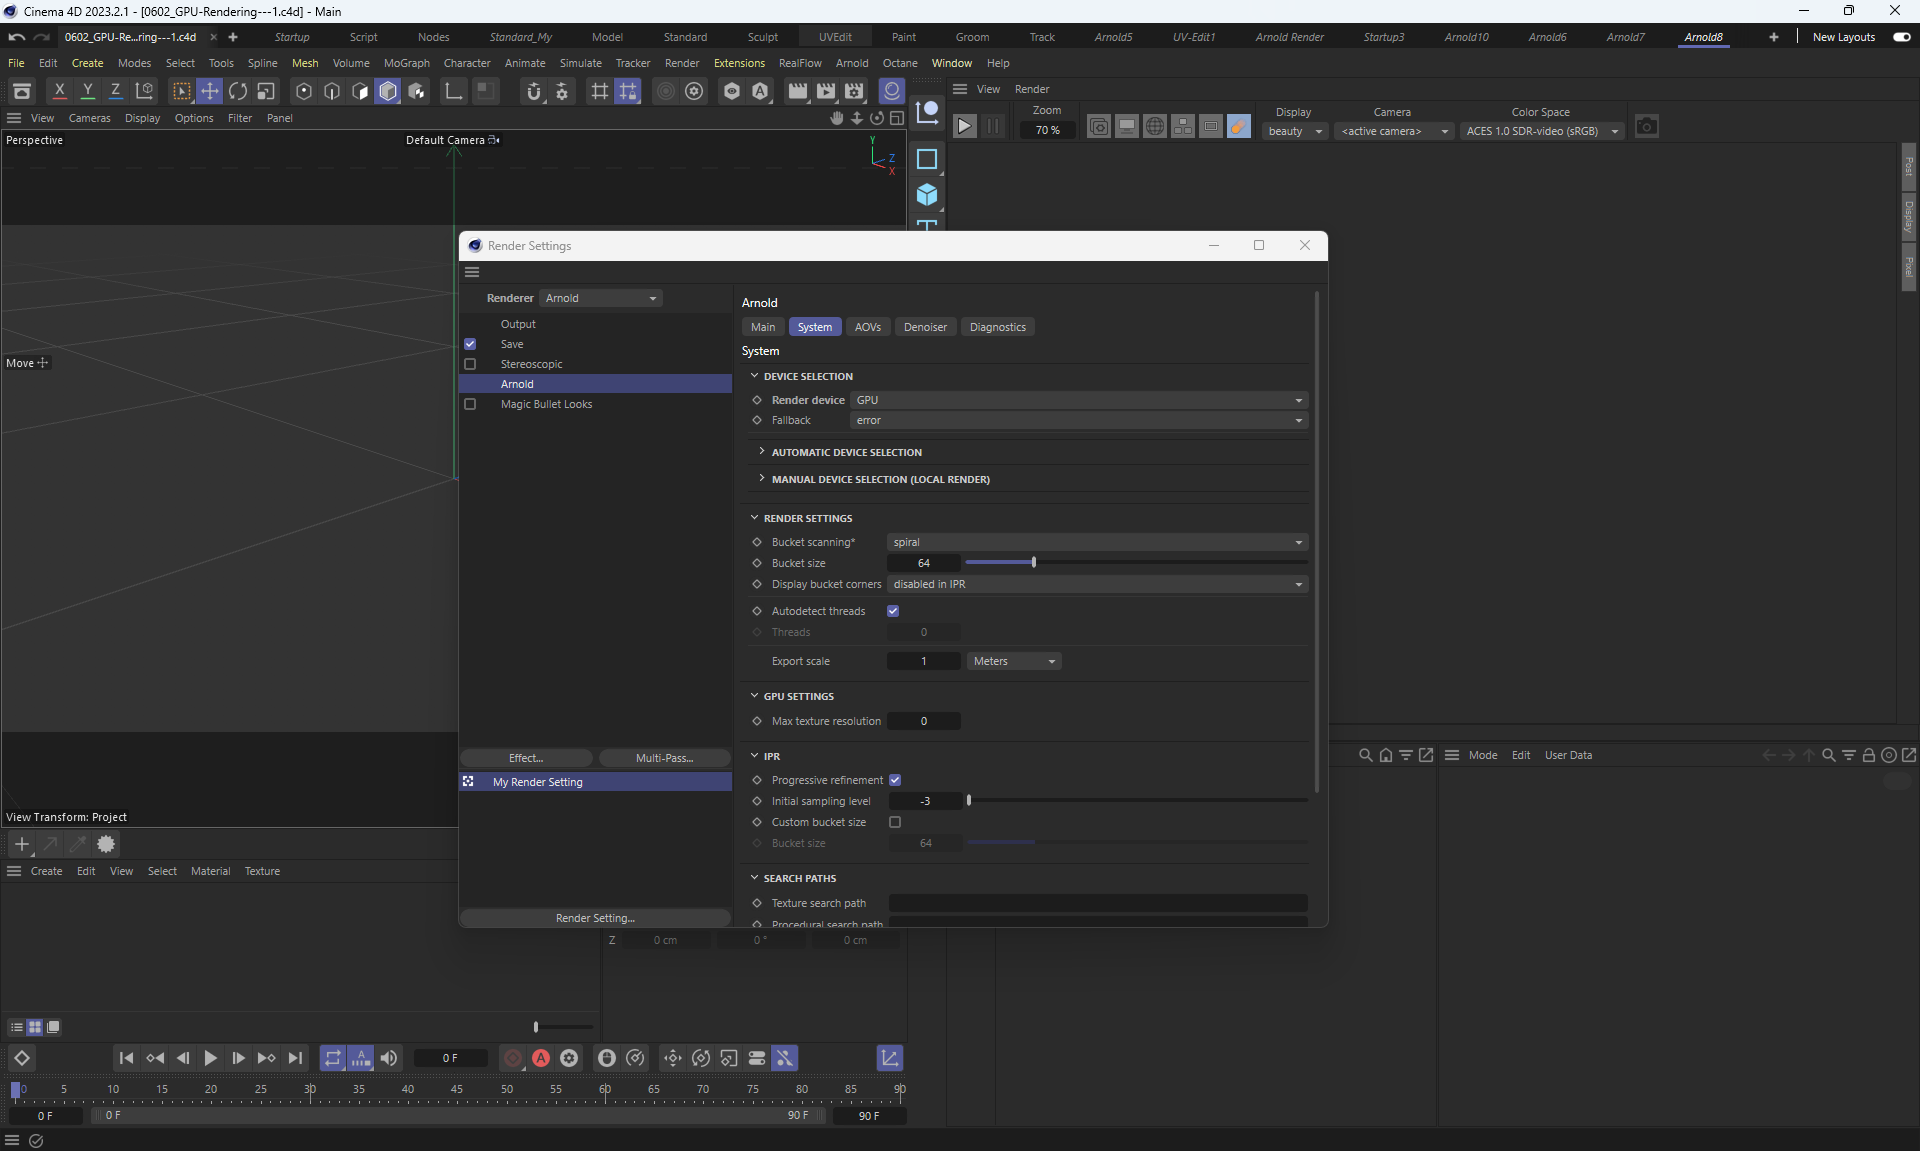
Task: Disable the Autodetect threads checkbox
Action: coord(893,611)
